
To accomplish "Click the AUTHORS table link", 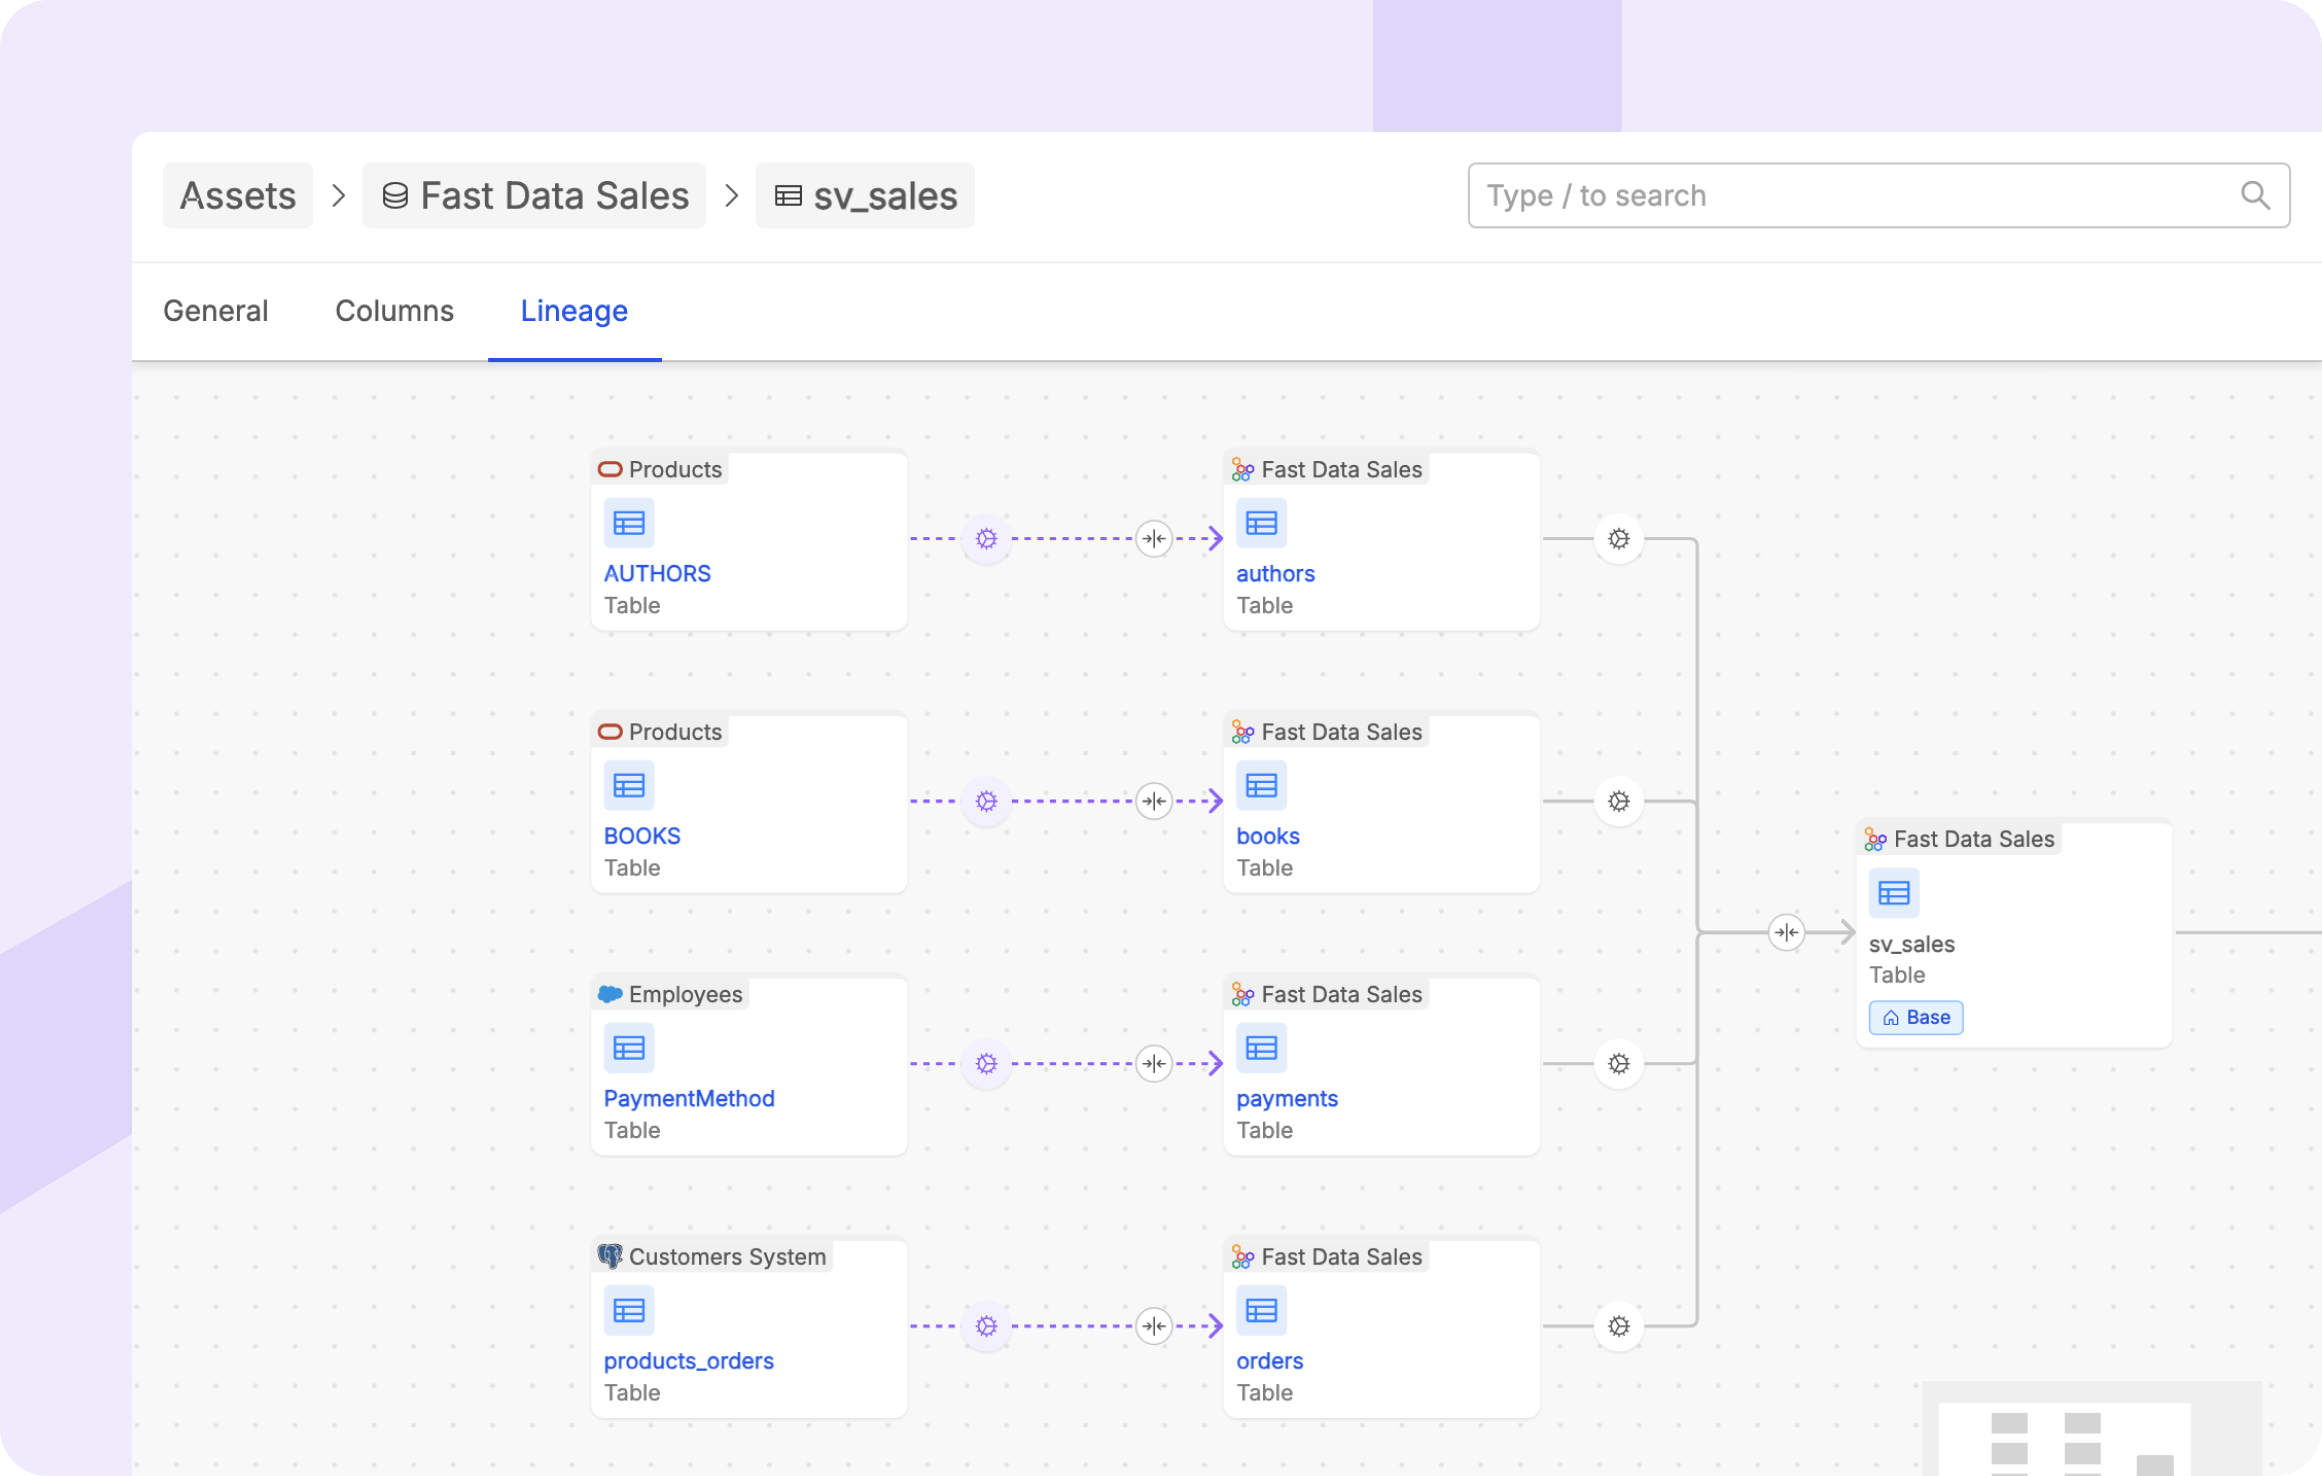I will click(x=657, y=572).
